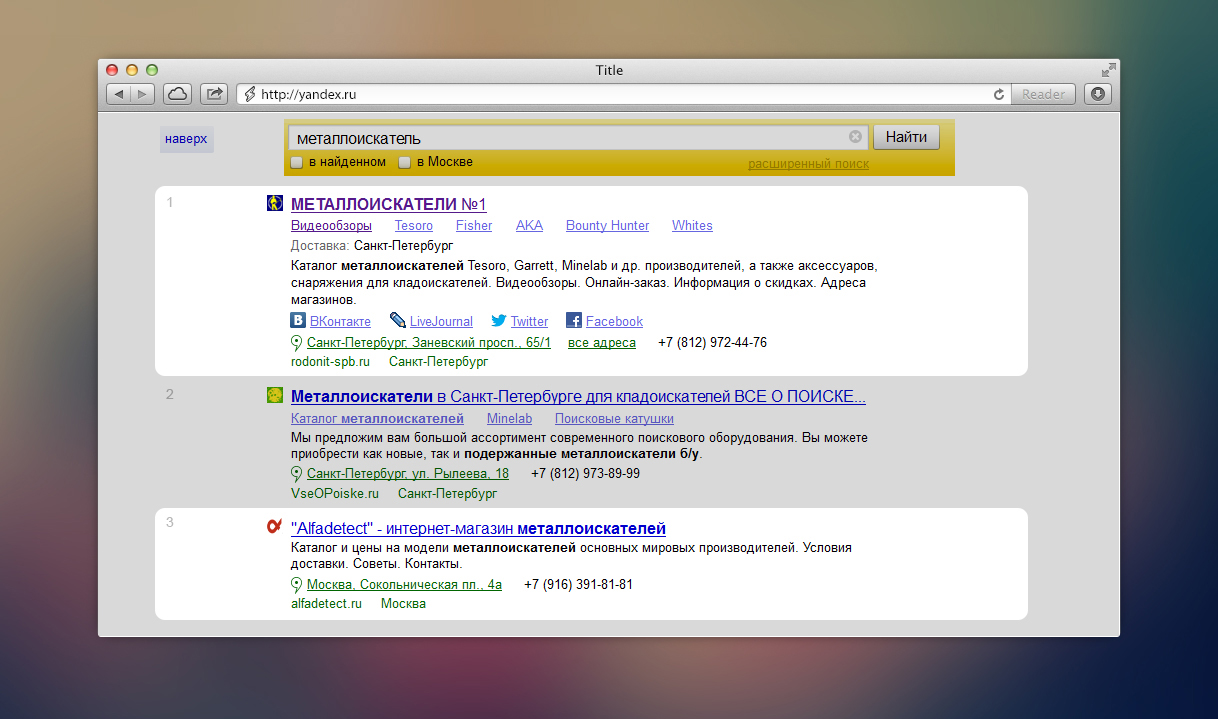Click the favicon of МЕТАЛЛОИСКАТЕЛИ №1 result
The width and height of the screenshot is (1218, 719).
275,203
